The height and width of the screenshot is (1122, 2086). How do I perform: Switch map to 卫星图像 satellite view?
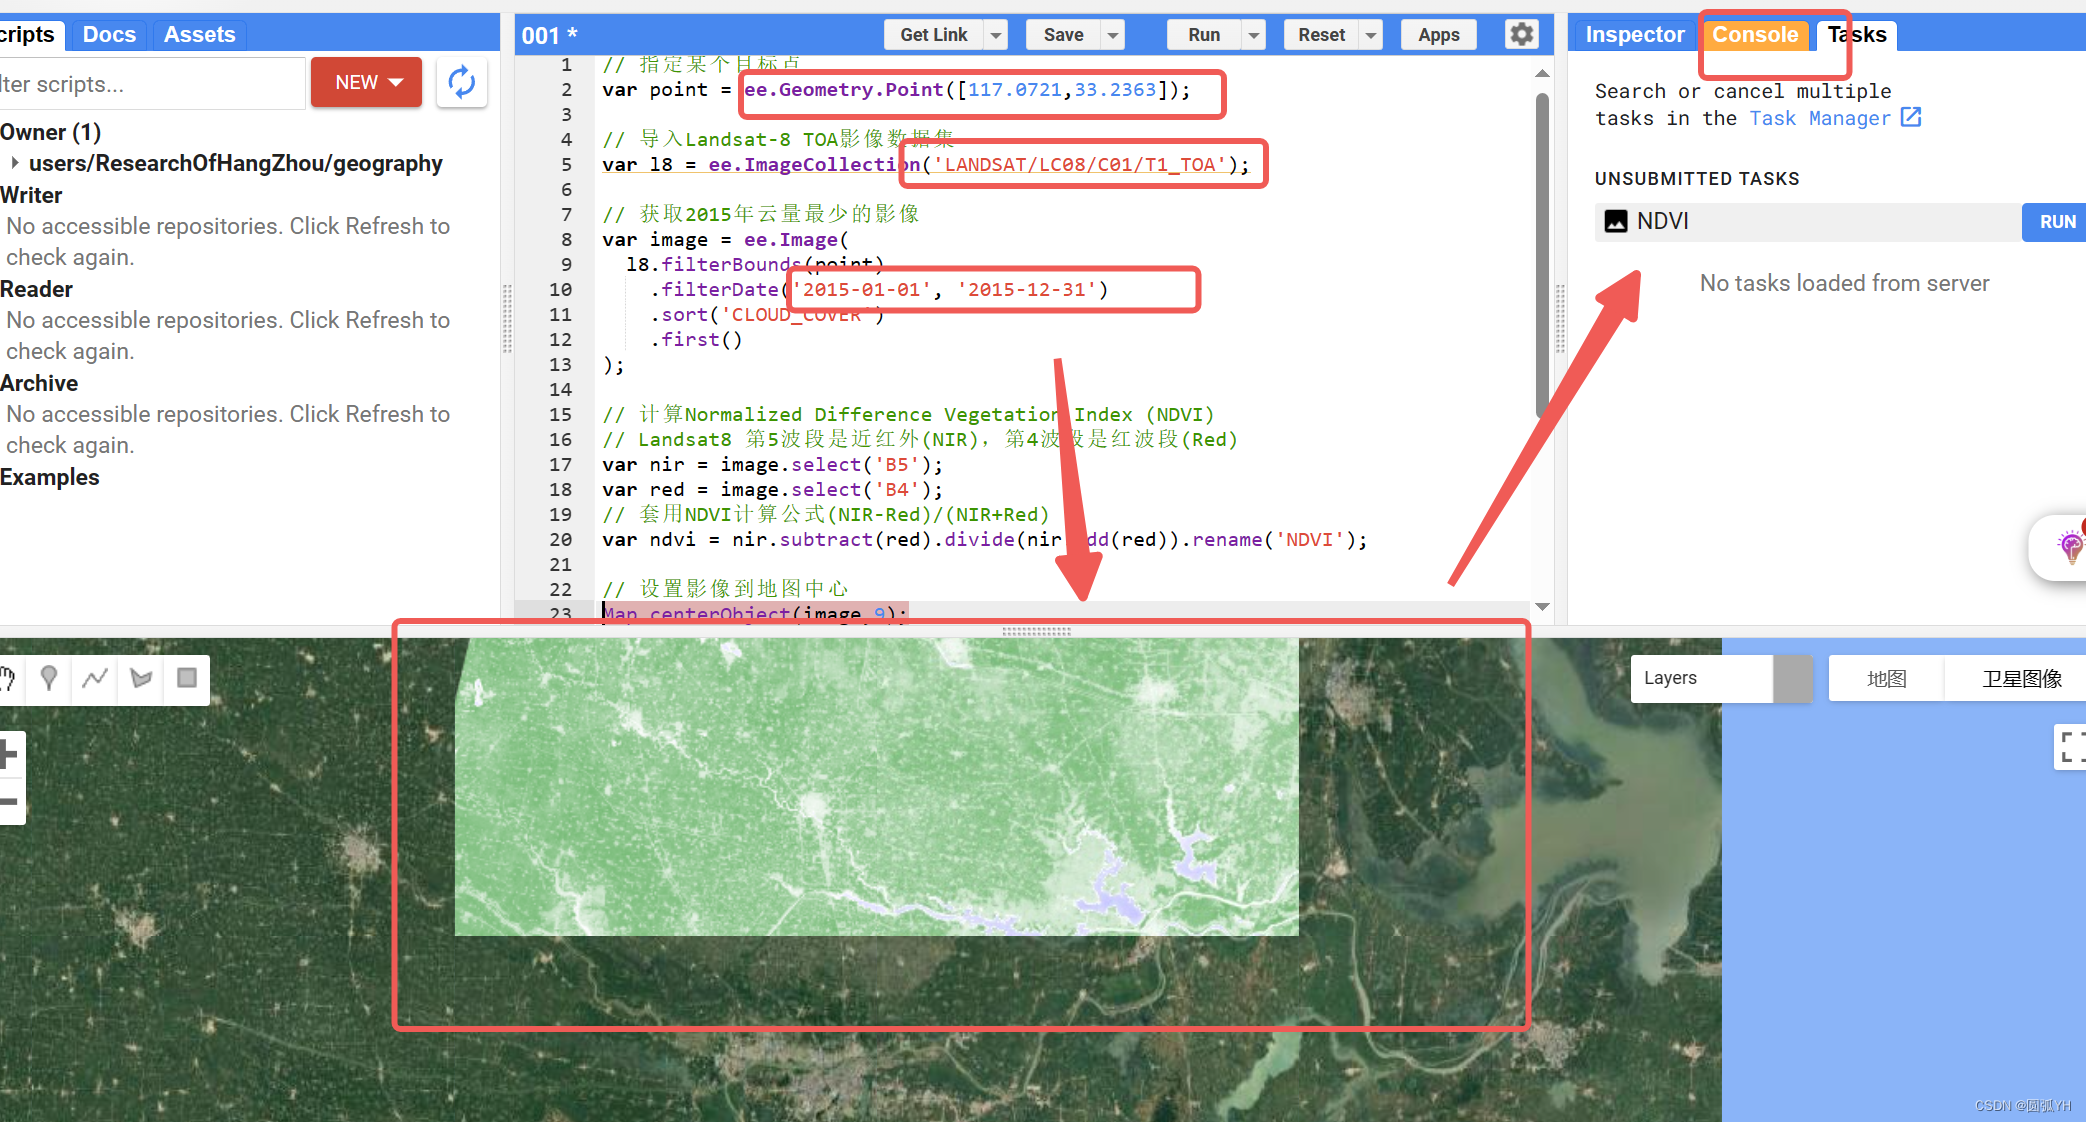pyautogui.click(x=2021, y=679)
